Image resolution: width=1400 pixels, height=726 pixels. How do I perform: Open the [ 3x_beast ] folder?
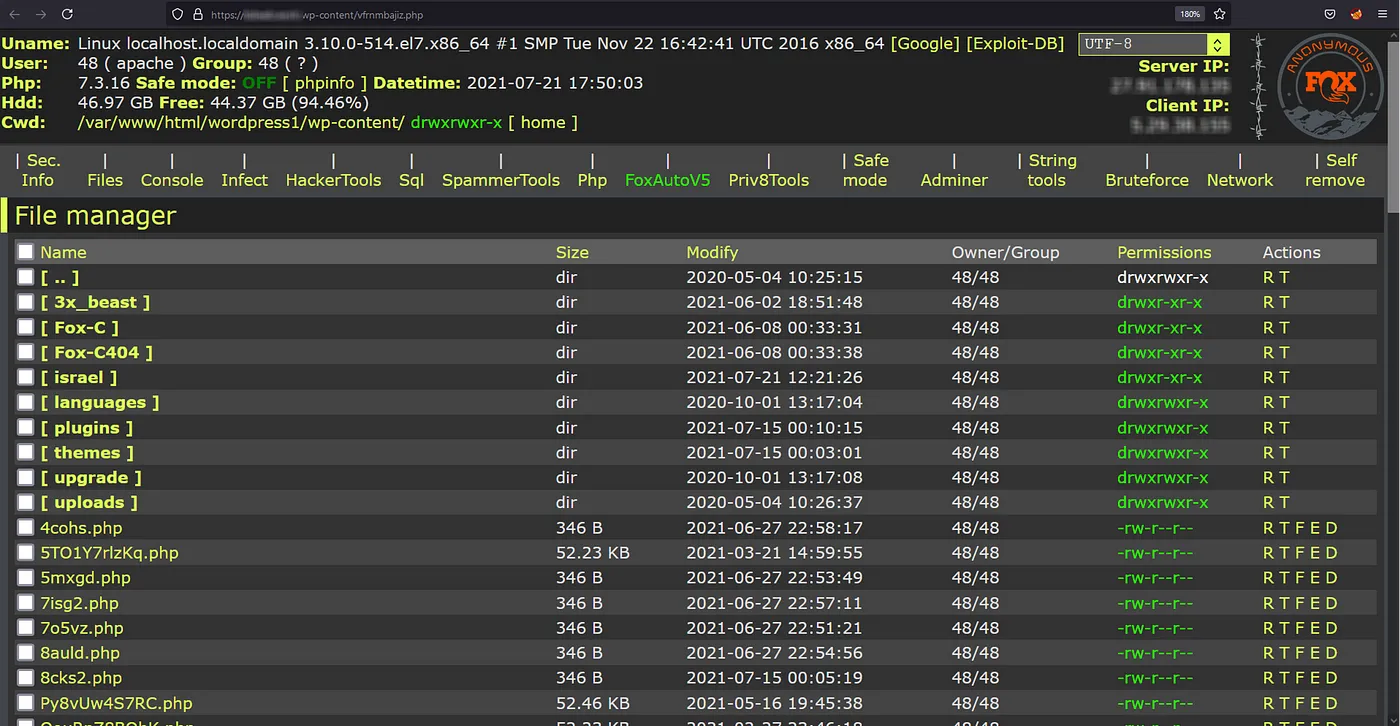95,302
